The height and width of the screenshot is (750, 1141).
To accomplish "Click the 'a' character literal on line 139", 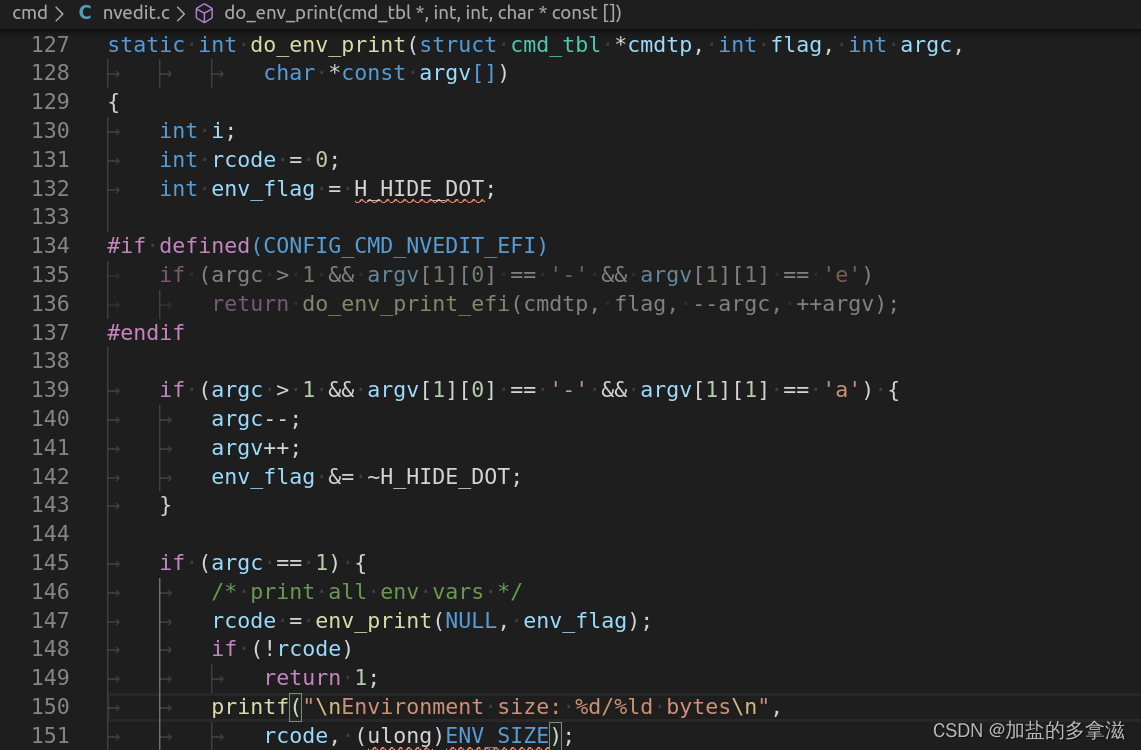I will pyautogui.click(x=842, y=390).
